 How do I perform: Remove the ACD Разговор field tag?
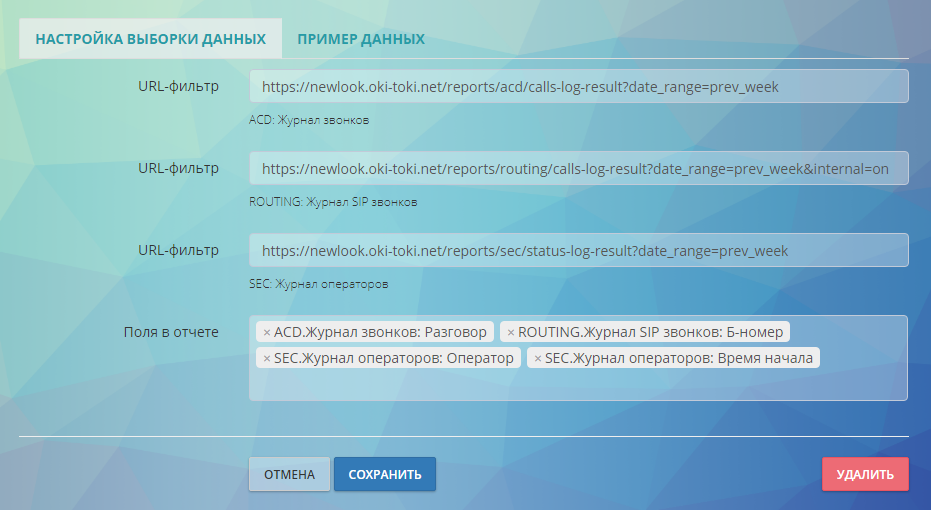267,332
